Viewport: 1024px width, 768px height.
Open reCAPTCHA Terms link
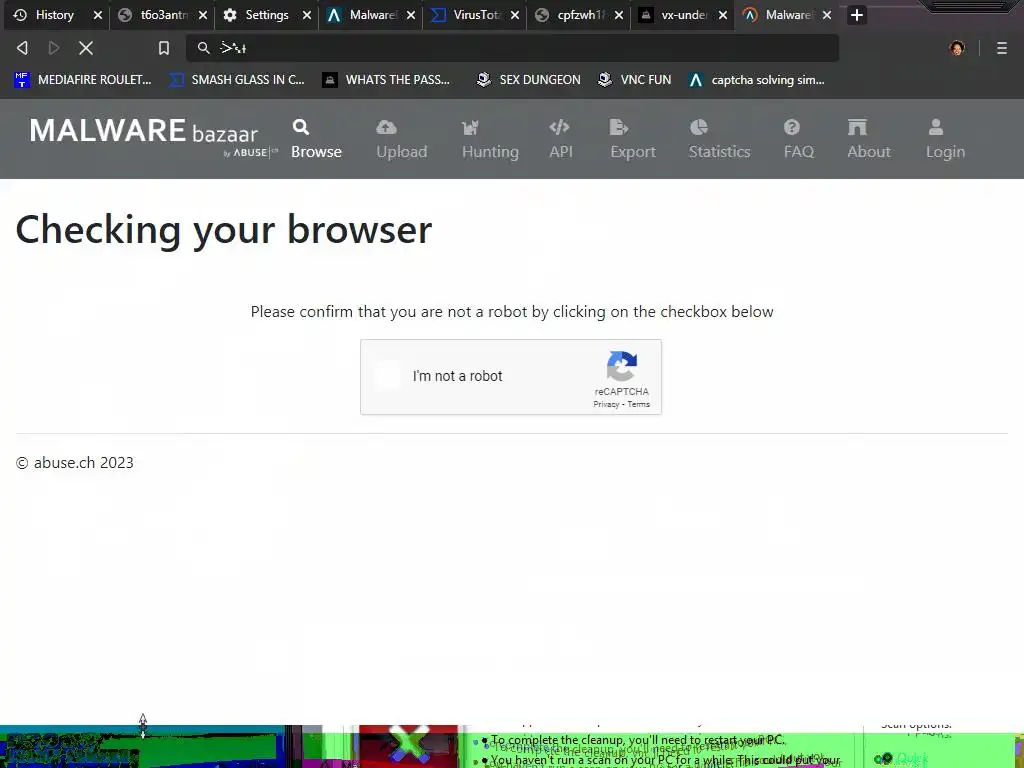pyautogui.click(x=639, y=404)
